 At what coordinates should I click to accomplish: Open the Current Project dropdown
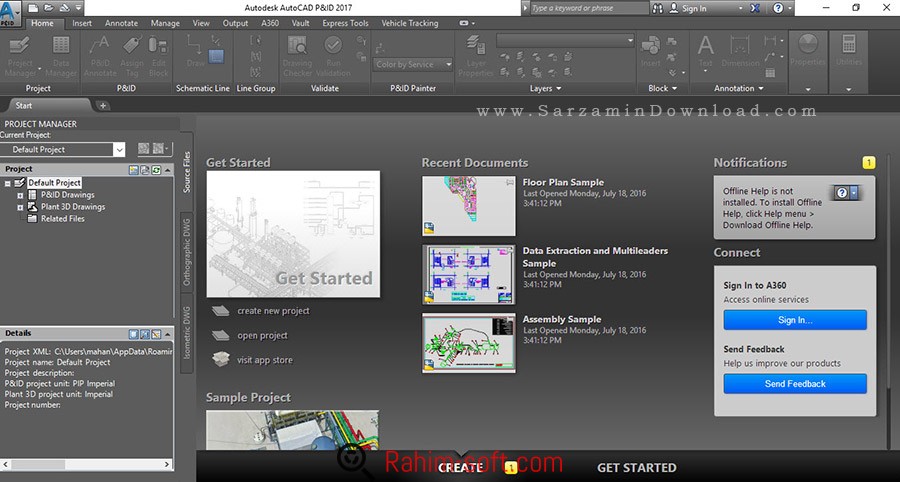(119, 150)
